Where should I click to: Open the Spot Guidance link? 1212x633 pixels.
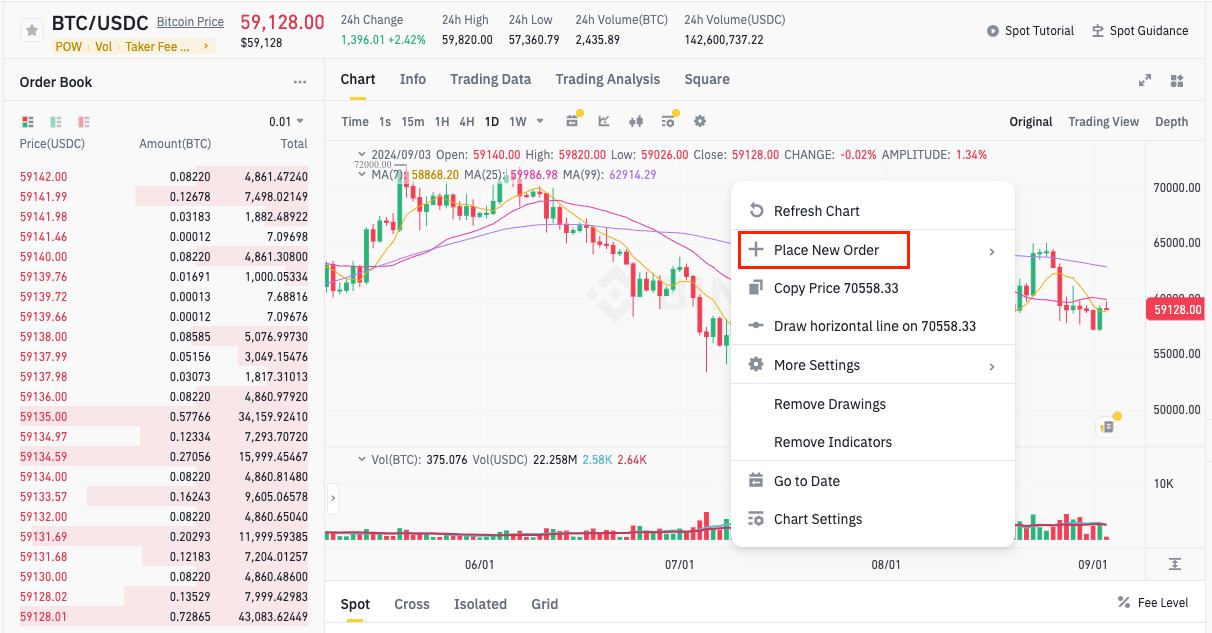point(1149,31)
